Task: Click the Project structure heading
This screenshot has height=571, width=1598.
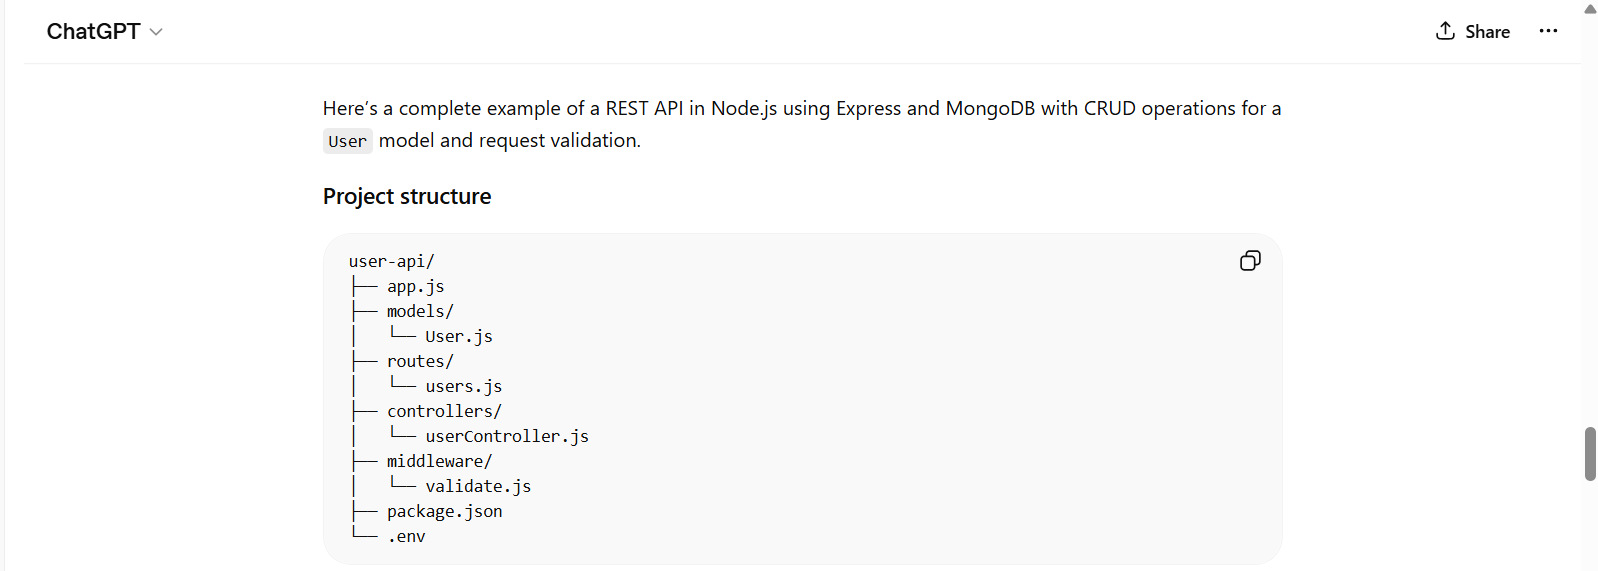Action: [x=407, y=197]
